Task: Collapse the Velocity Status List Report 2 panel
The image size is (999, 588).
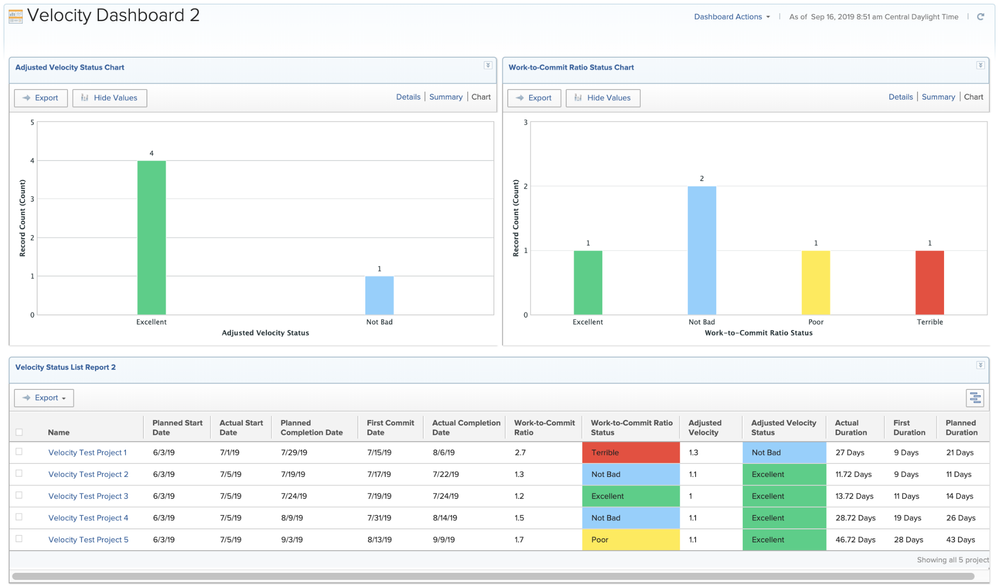Action: click(980, 366)
